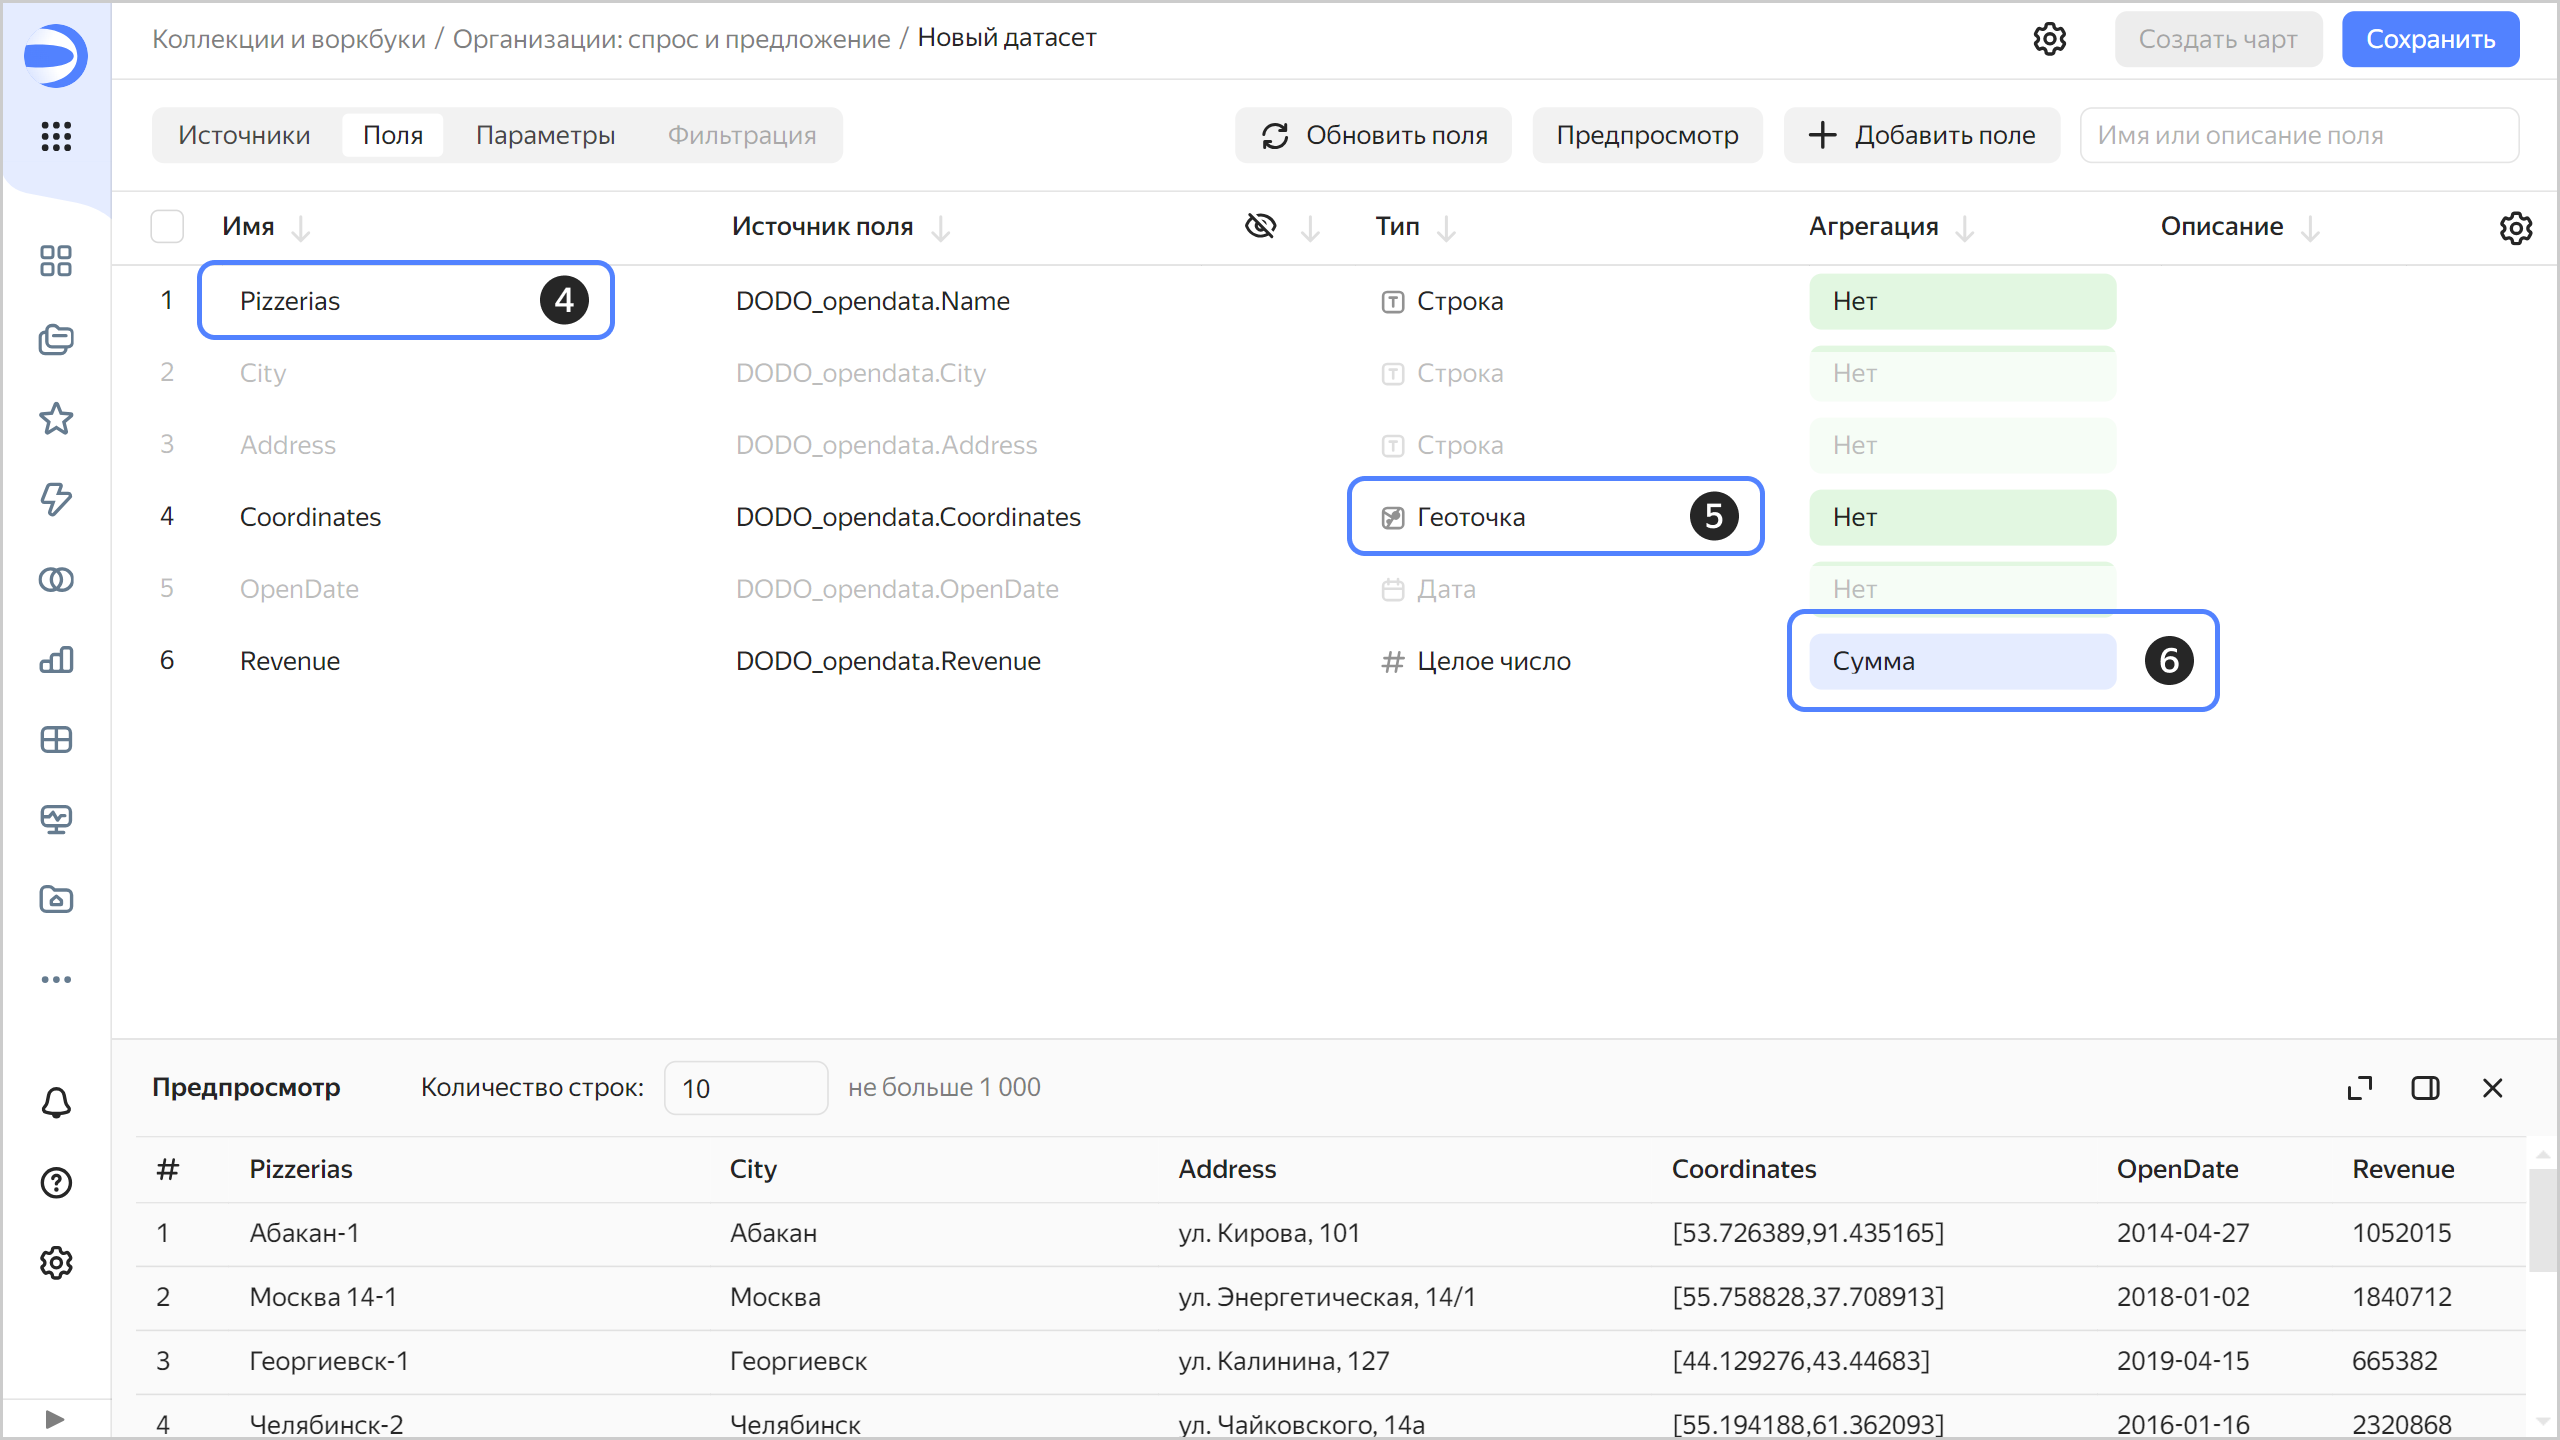2560x1440 pixels.
Task: Click the field name search input
Action: [2298, 135]
